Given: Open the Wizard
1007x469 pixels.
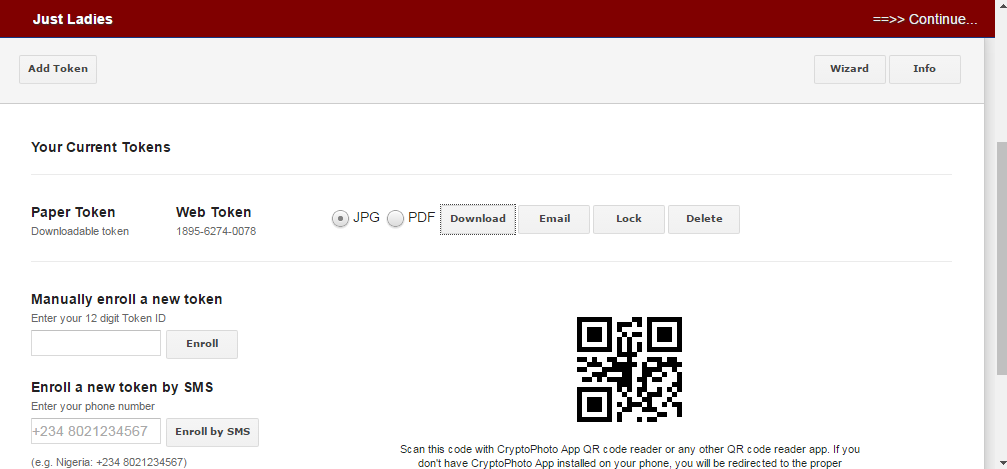Looking at the screenshot, I should click(849, 69).
